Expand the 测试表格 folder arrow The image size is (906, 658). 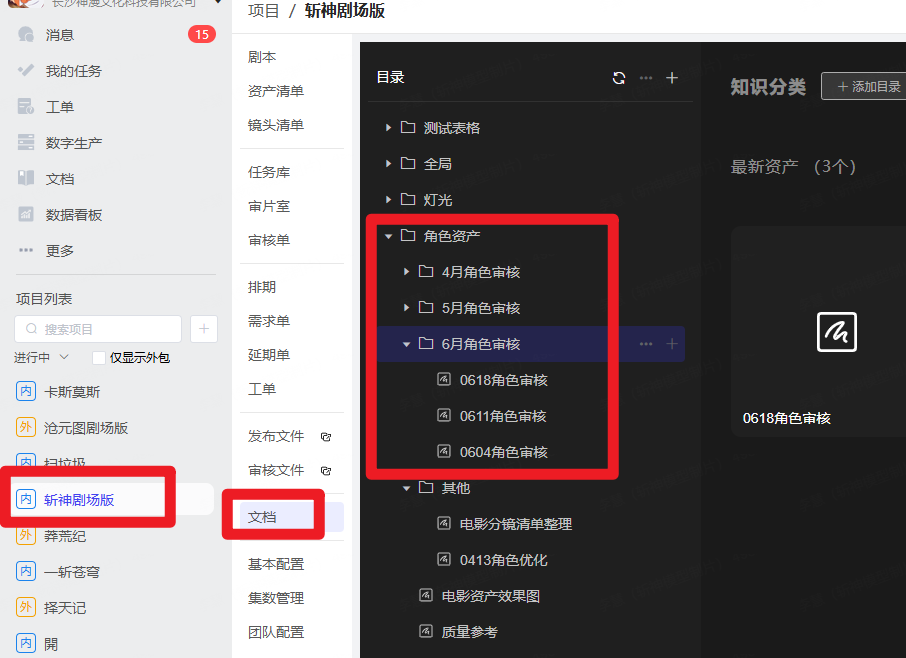point(388,128)
